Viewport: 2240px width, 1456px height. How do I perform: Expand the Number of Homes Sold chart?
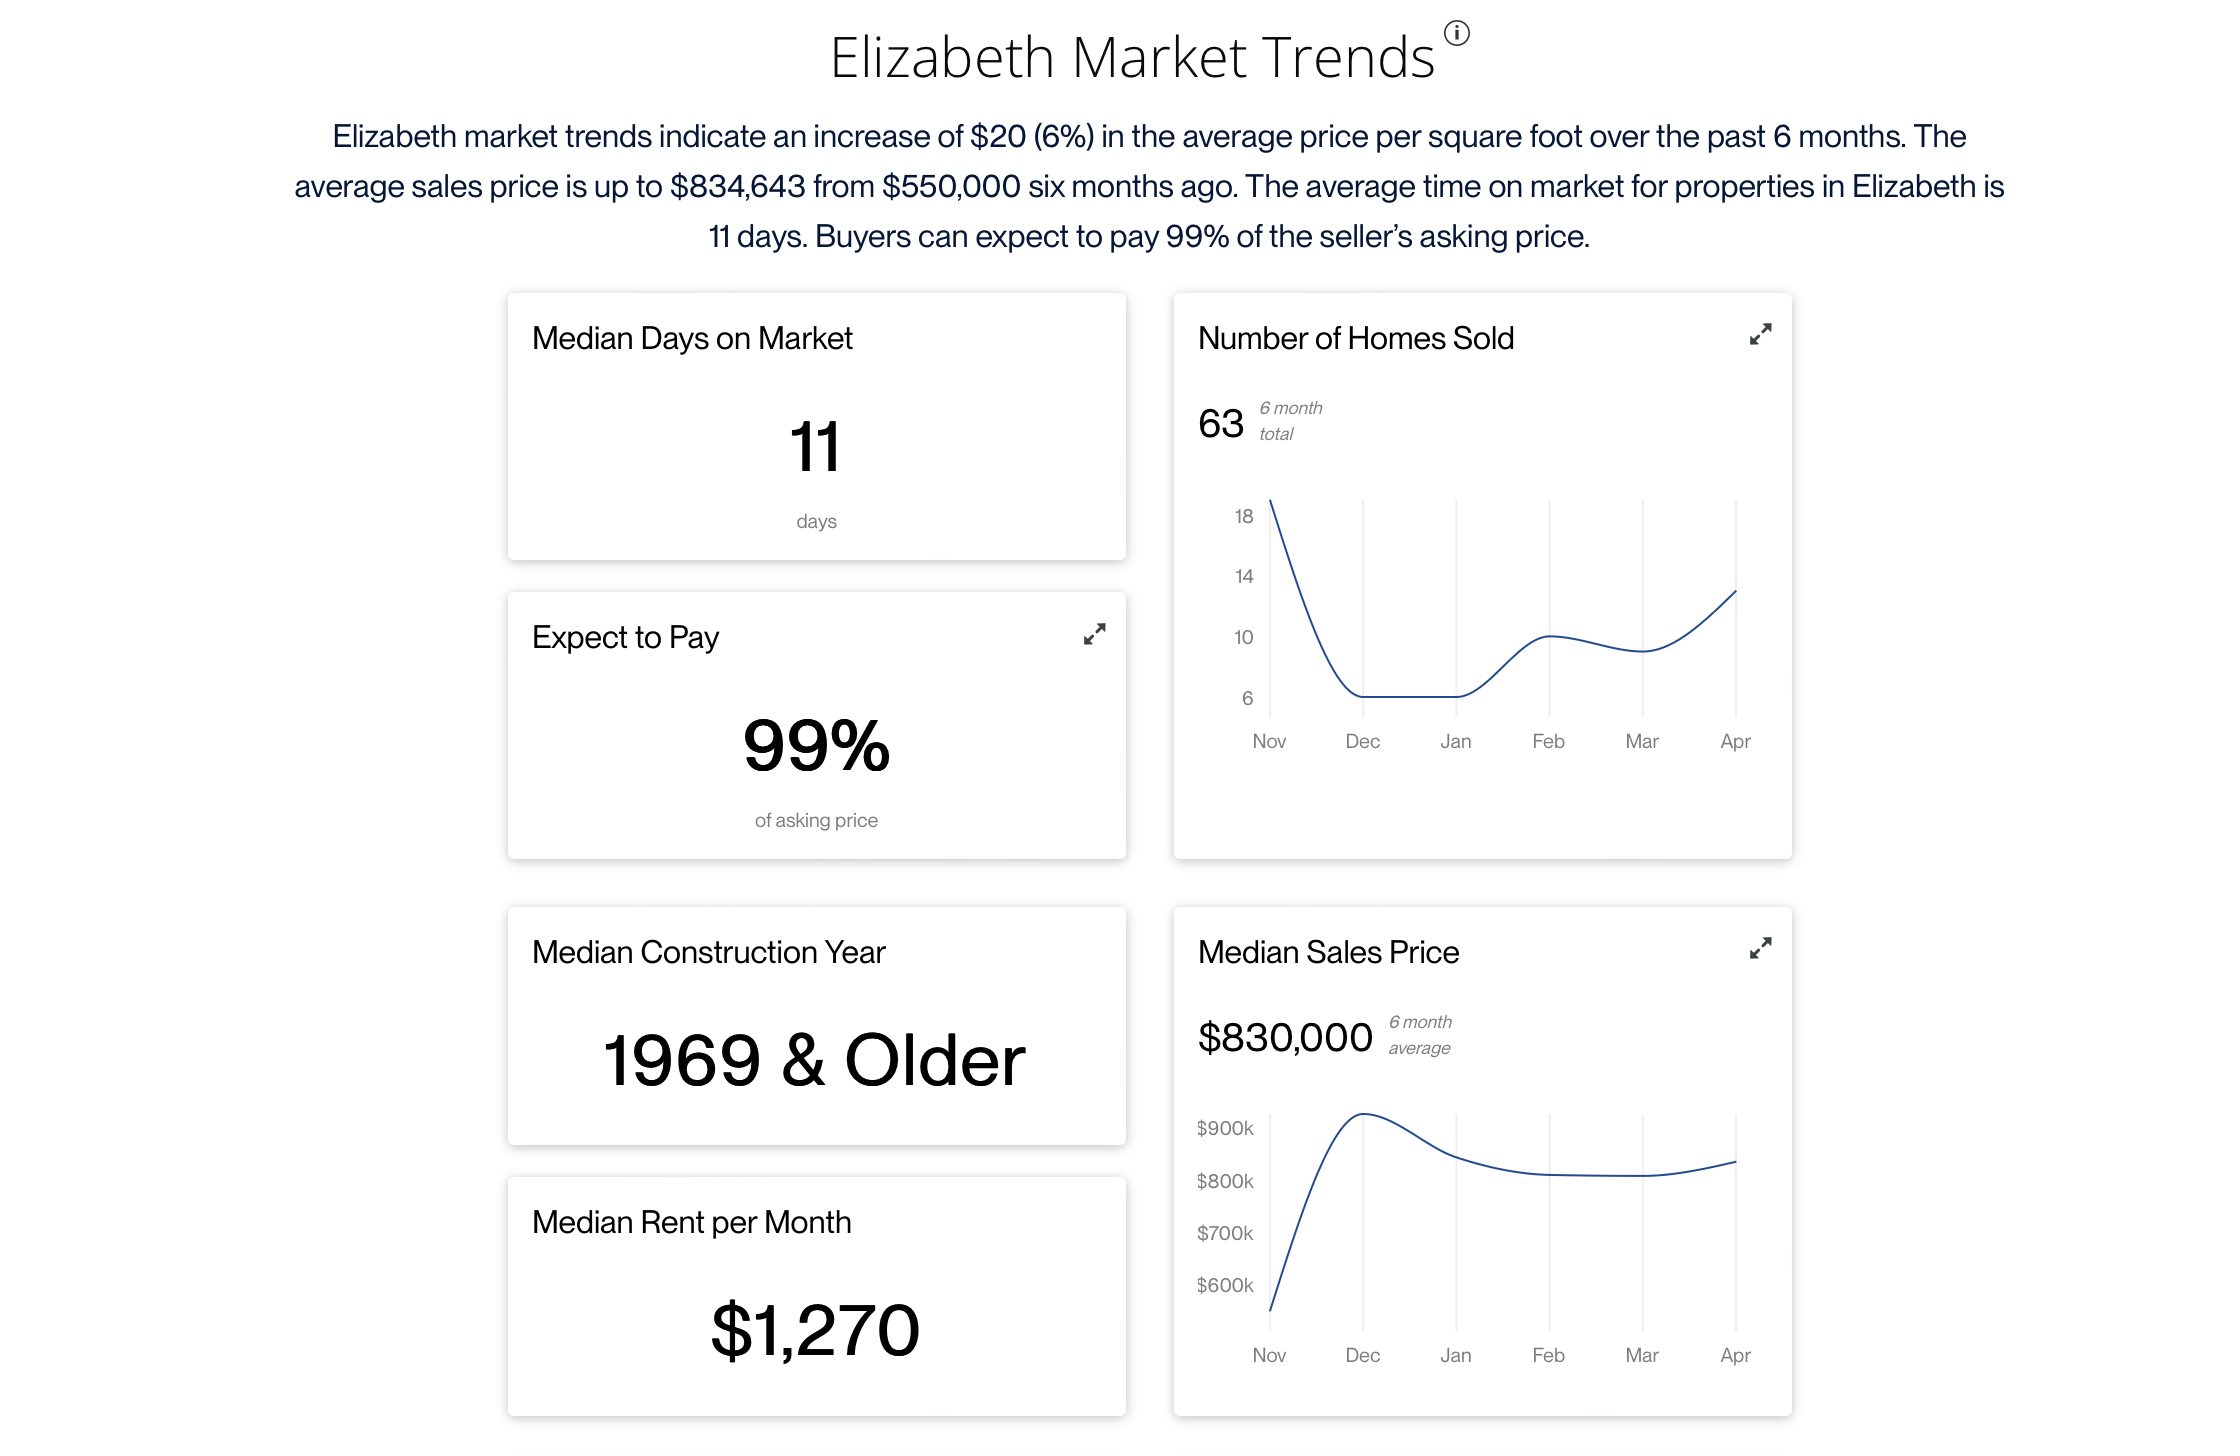[1760, 334]
